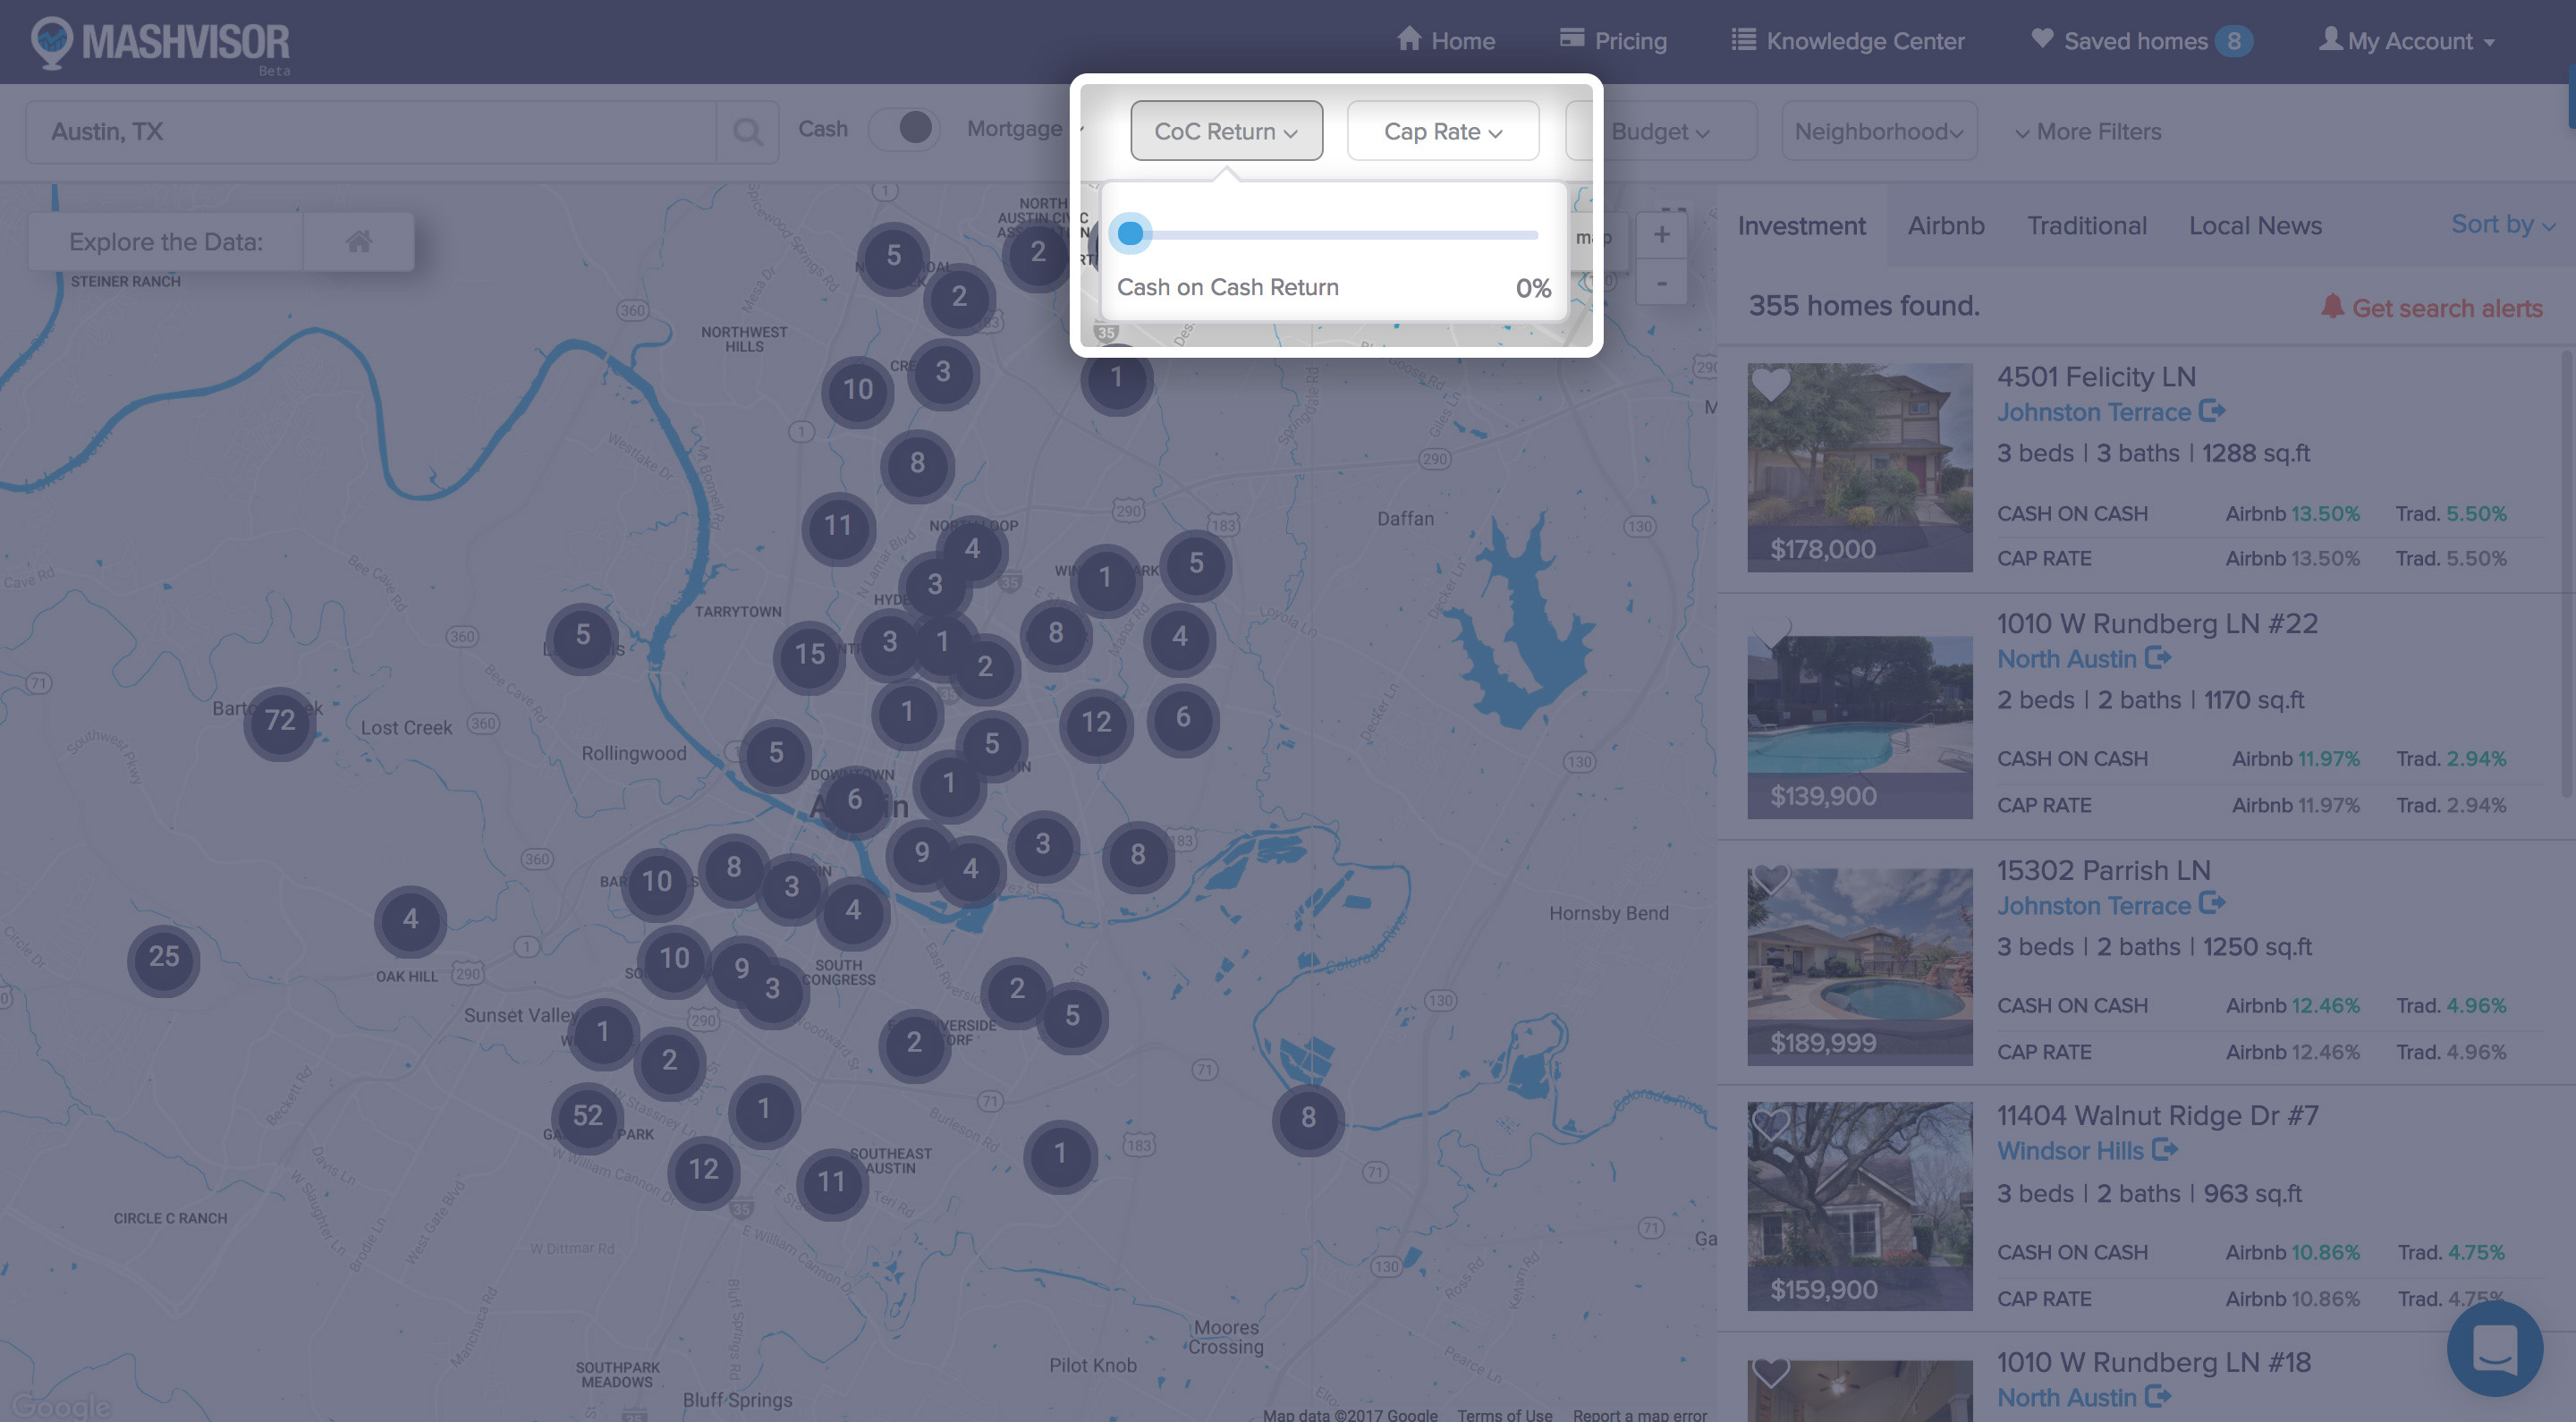Open the Knowledge Center menu item
Image resolution: width=2576 pixels, height=1422 pixels.
click(1848, 41)
